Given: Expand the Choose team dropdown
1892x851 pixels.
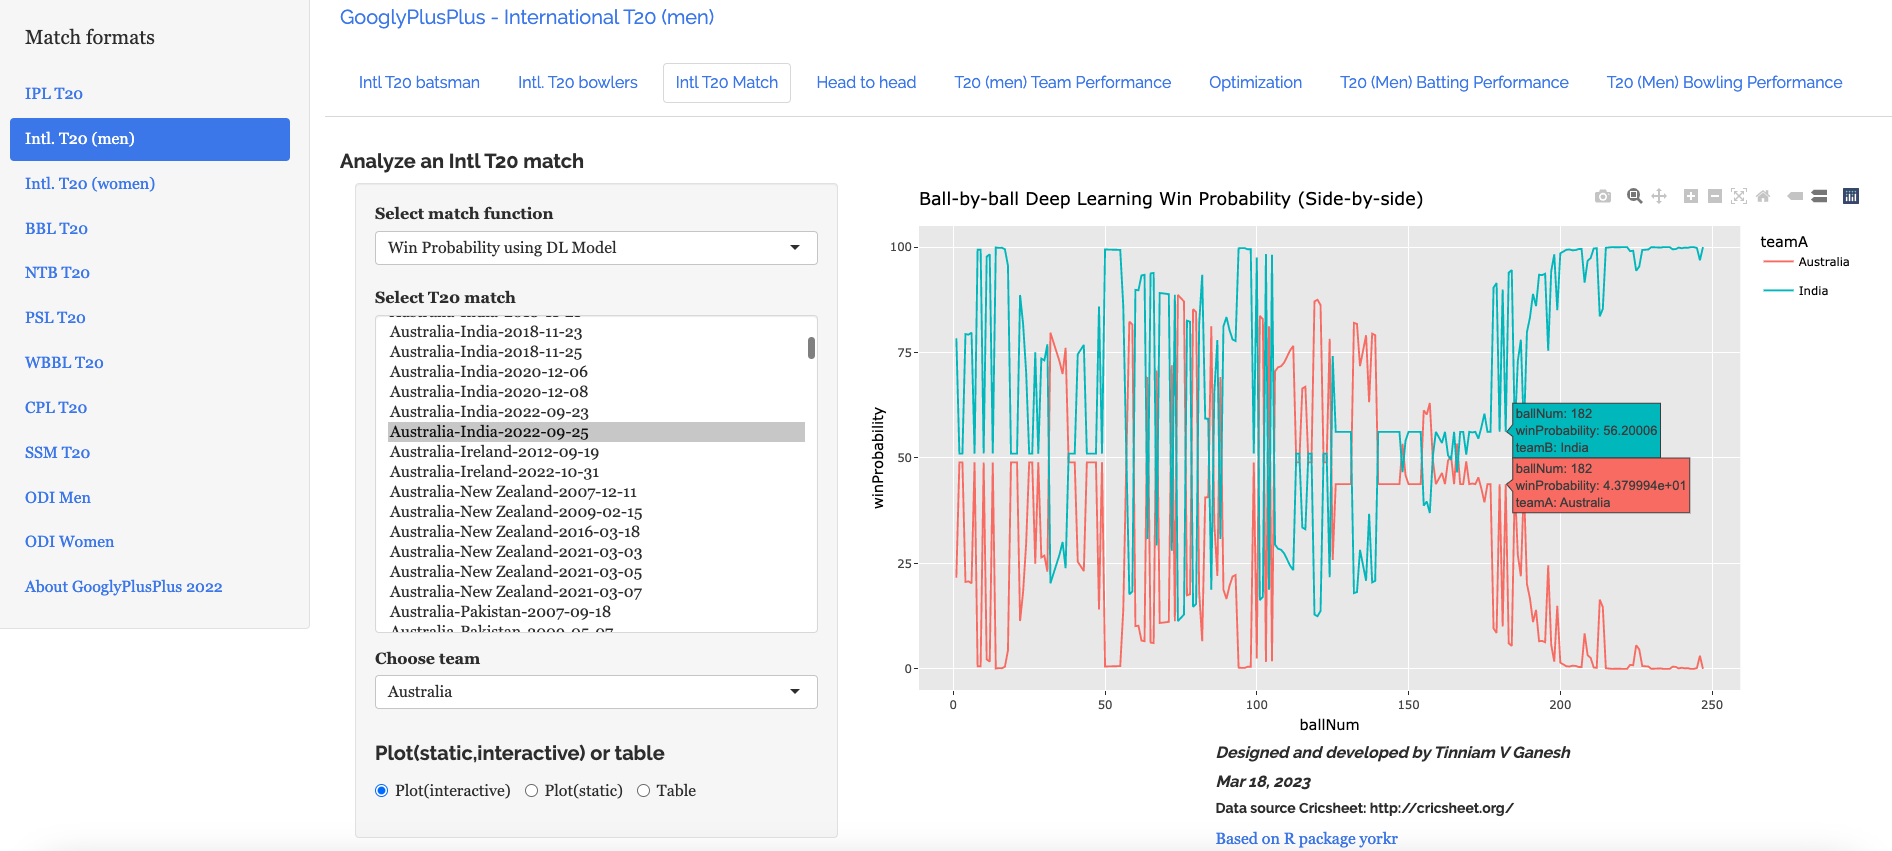Looking at the screenshot, I should (595, 692).
